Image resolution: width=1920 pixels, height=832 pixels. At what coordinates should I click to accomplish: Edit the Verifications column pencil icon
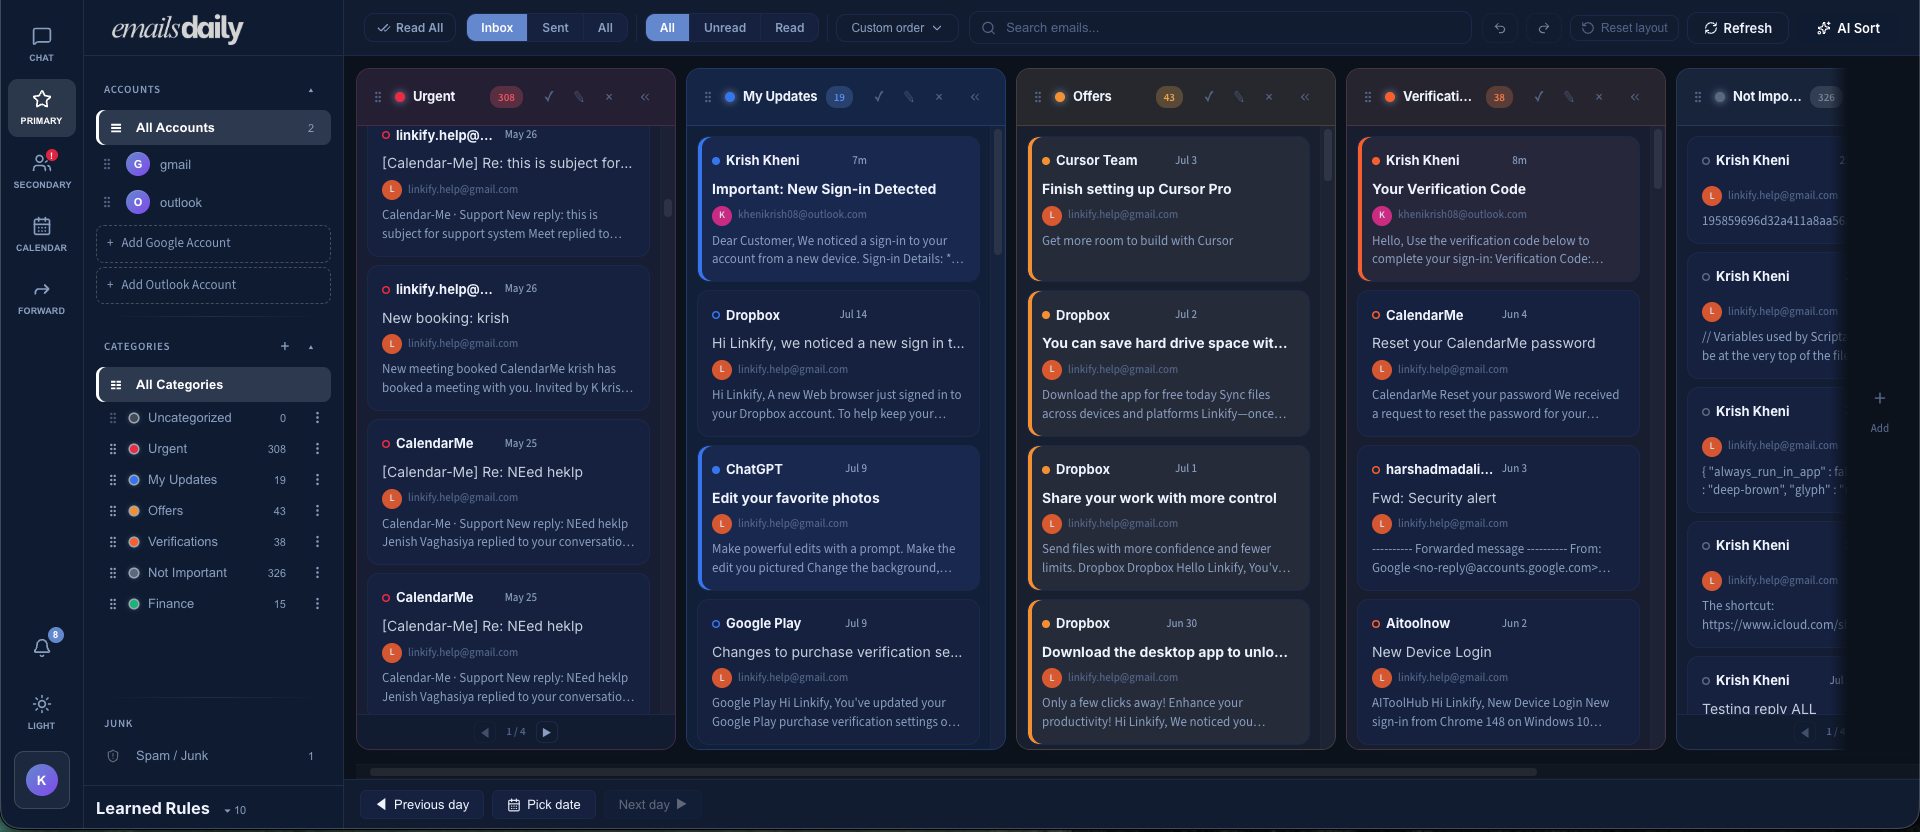[x=1569, y=97]
